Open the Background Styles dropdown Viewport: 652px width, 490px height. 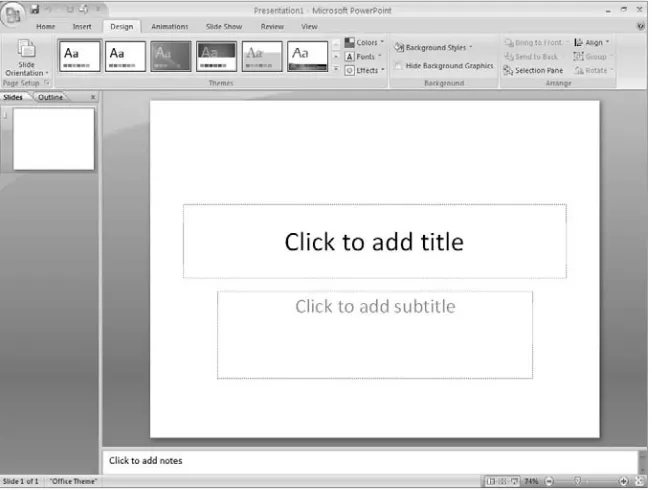[433, 47]
